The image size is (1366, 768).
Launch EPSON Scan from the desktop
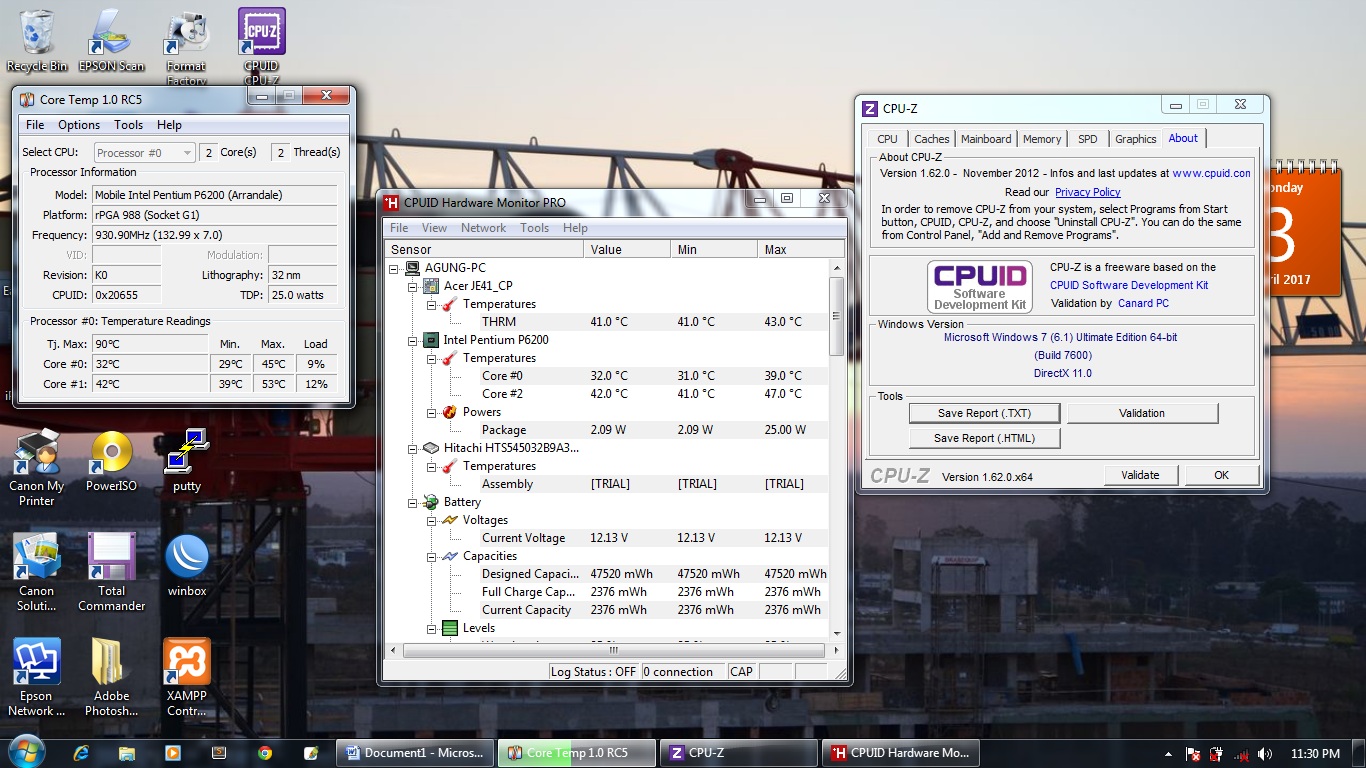(x=111, y=40)
